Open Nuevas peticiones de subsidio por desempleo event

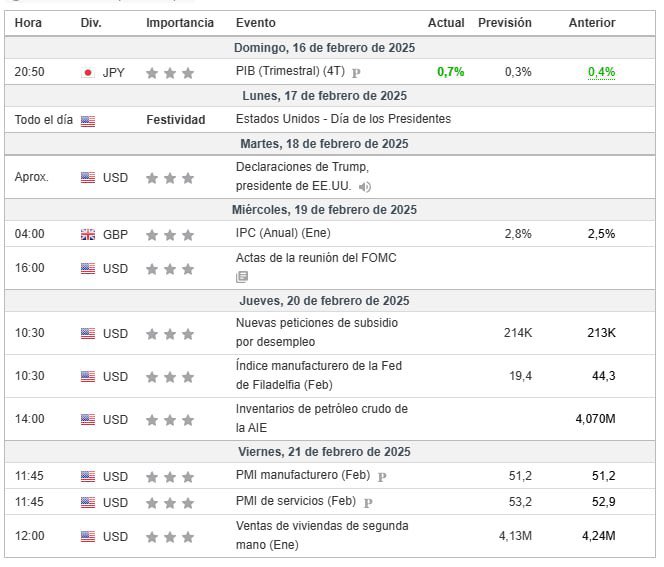[317, 332]
